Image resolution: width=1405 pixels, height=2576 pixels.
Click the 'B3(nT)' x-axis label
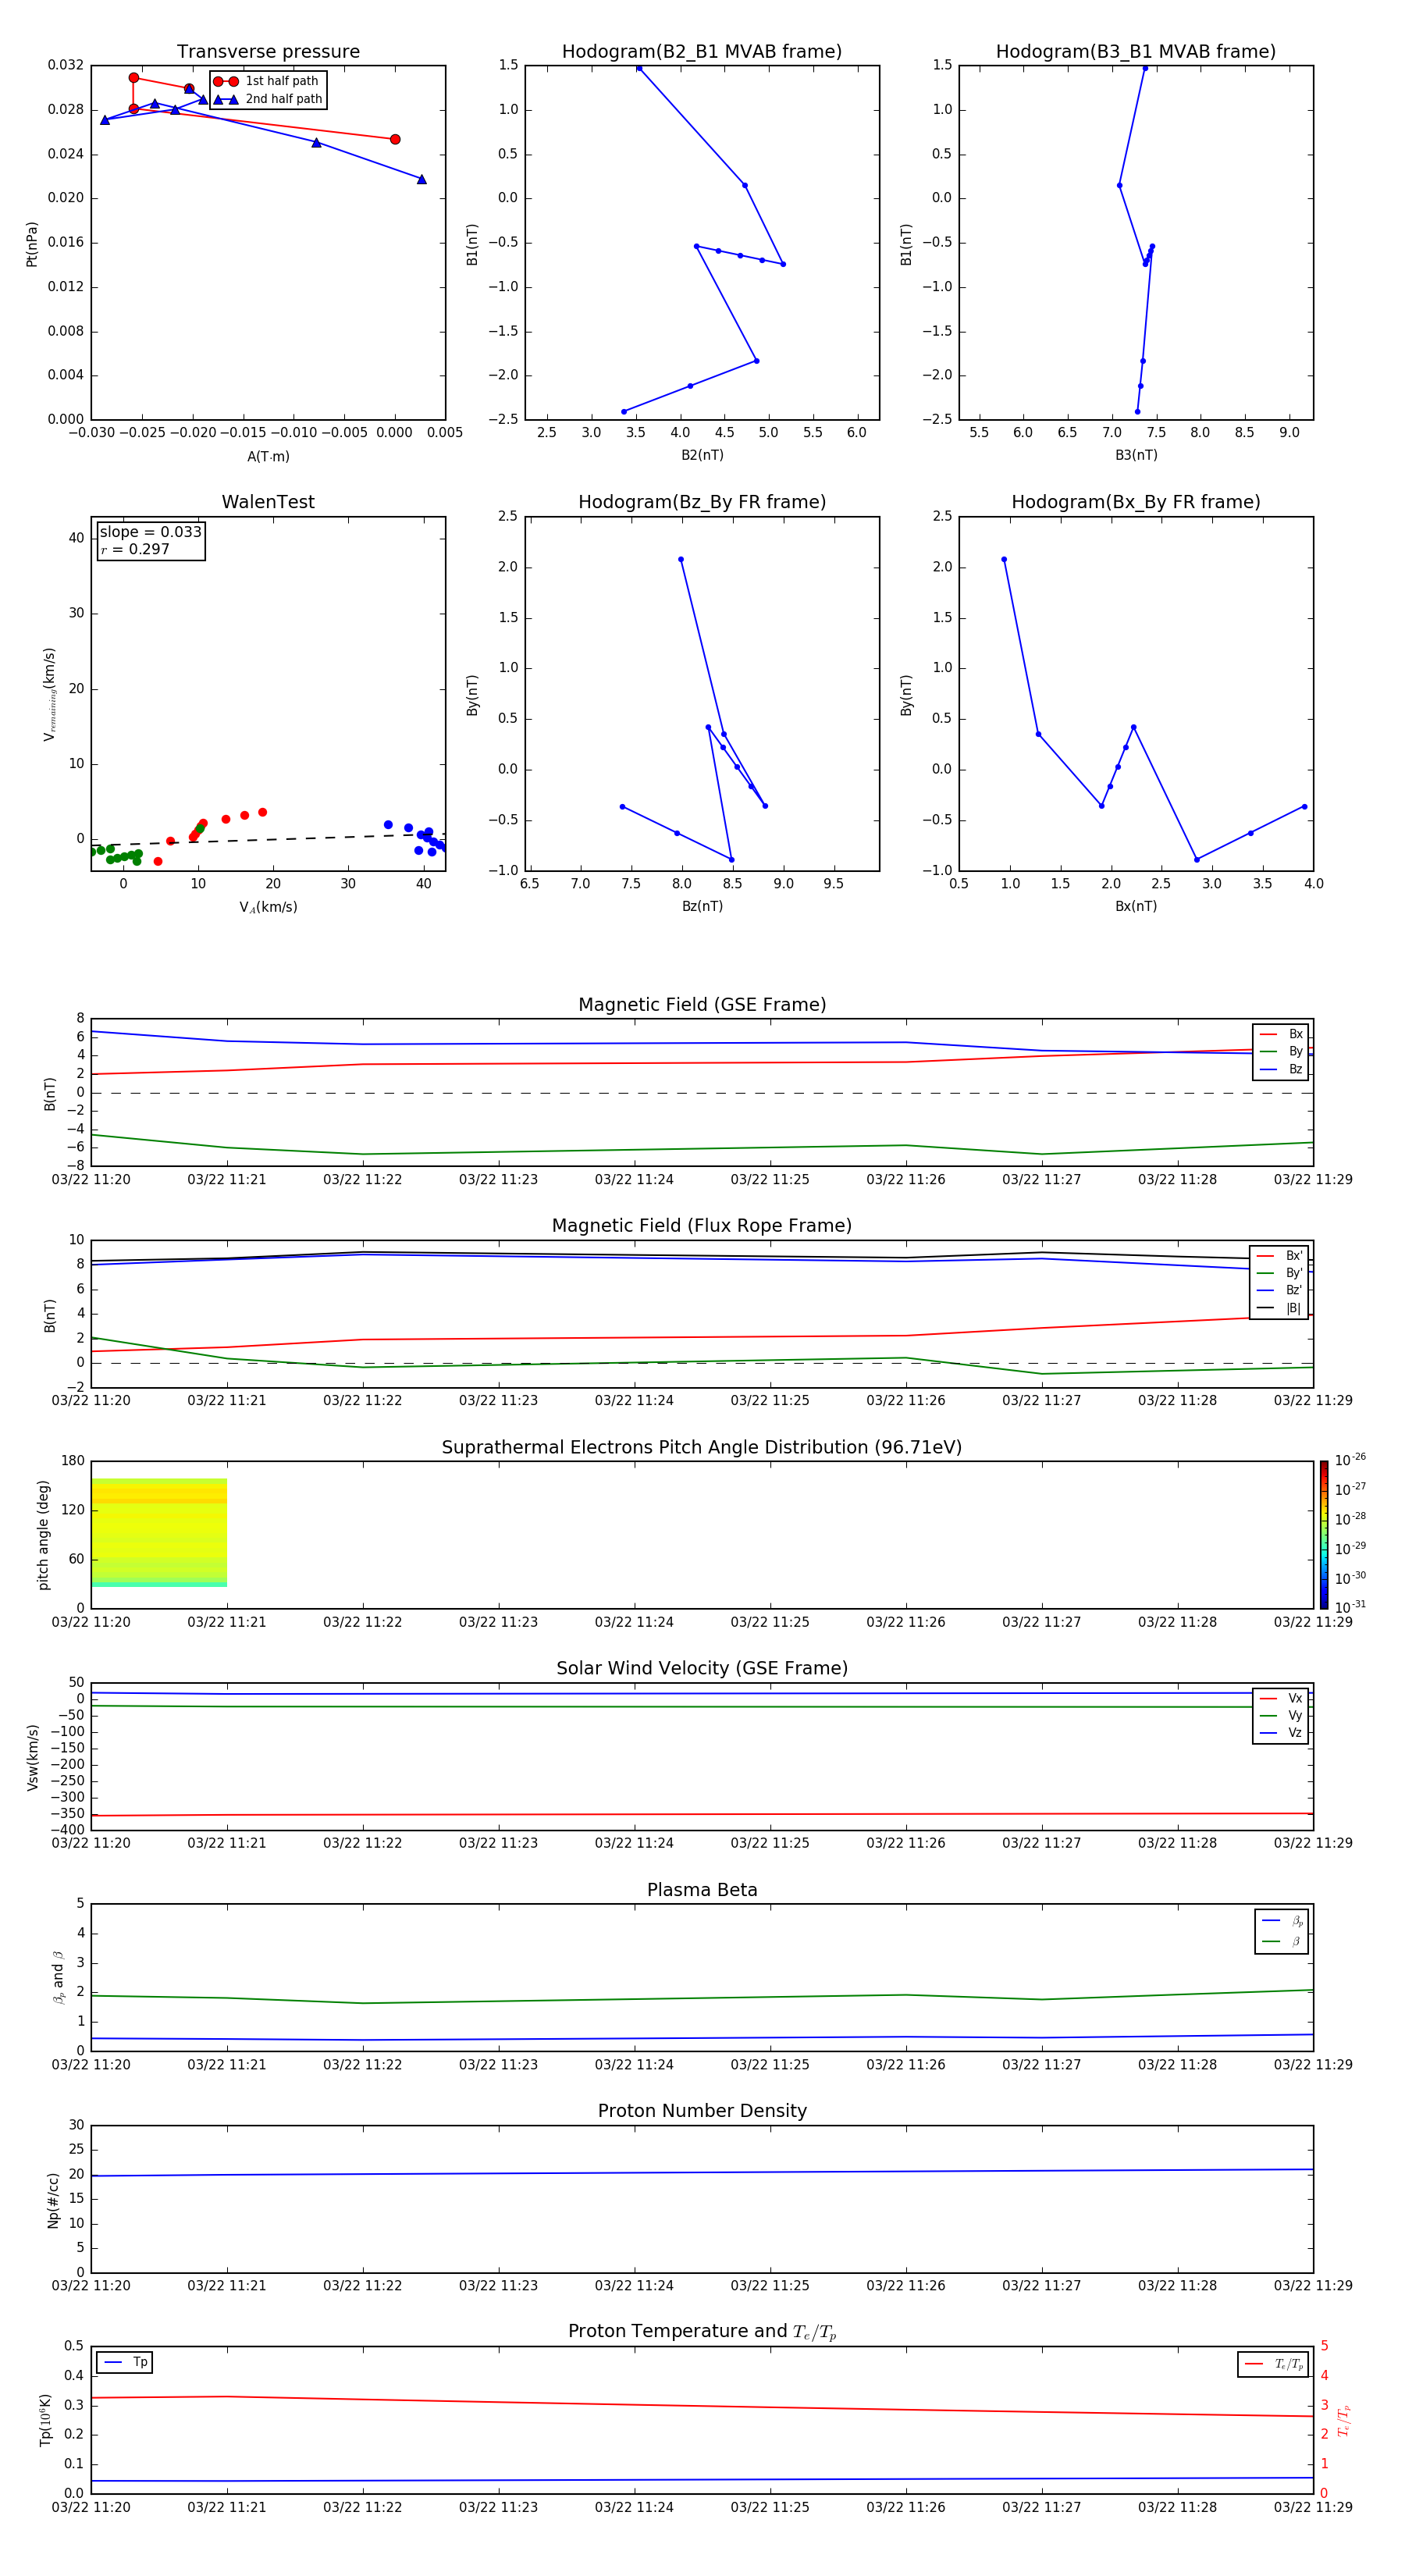1136,455
